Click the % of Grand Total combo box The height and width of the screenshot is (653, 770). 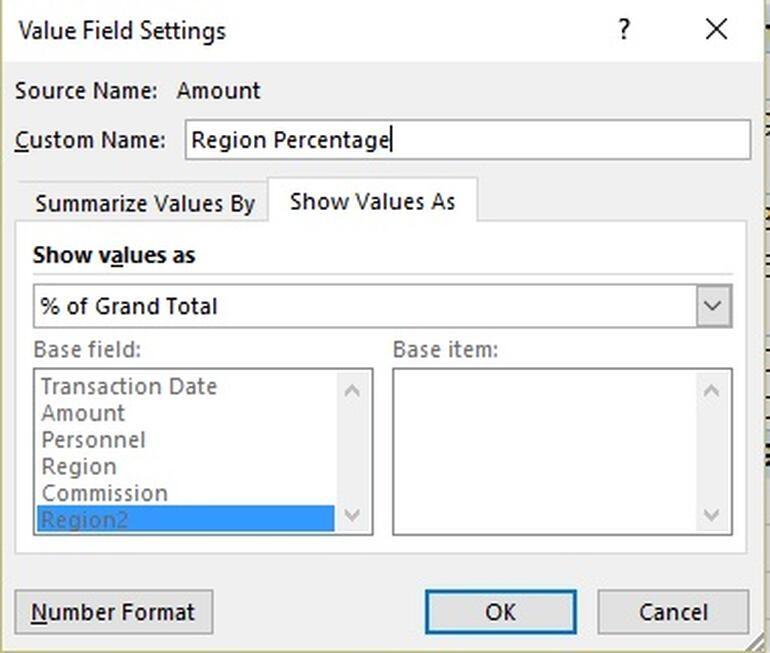[x=365, y=306]
